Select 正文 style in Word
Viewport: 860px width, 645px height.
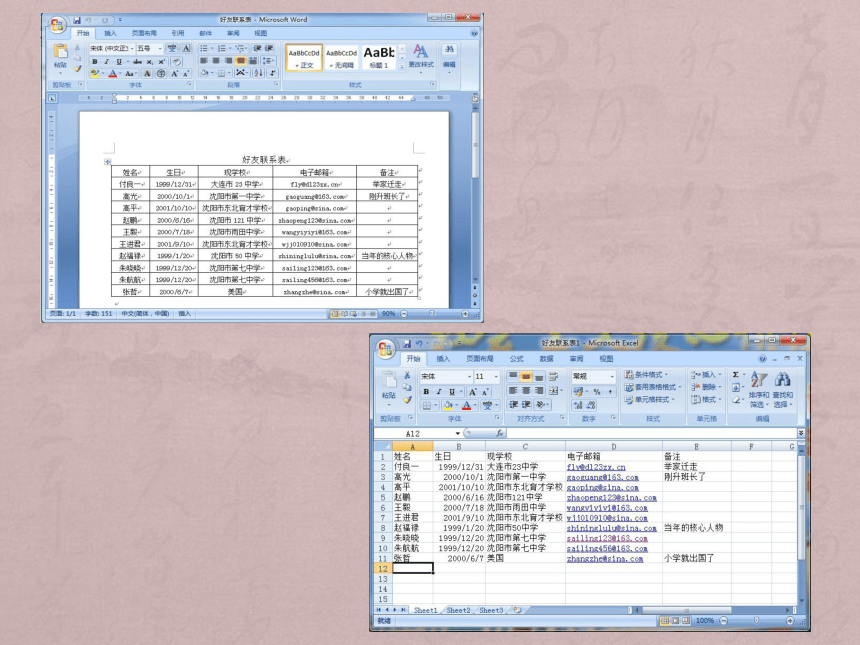click(304, 58)
